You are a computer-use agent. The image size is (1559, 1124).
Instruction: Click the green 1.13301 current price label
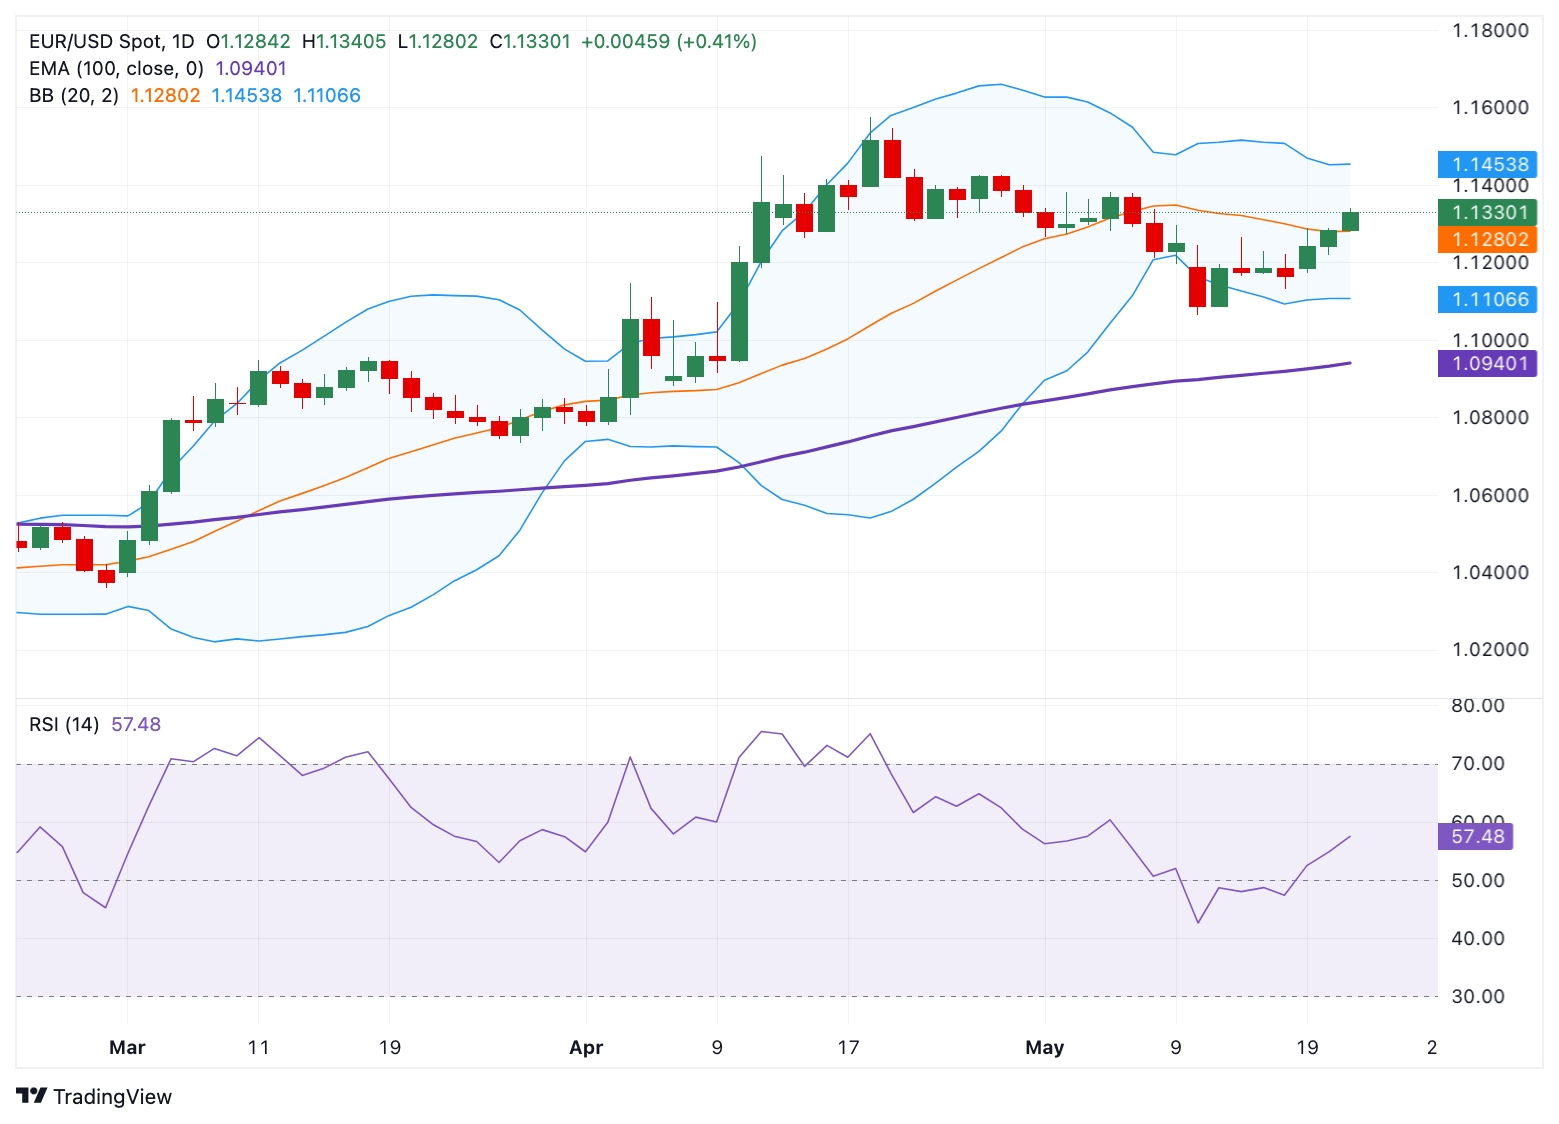(x=1487, y=212)
